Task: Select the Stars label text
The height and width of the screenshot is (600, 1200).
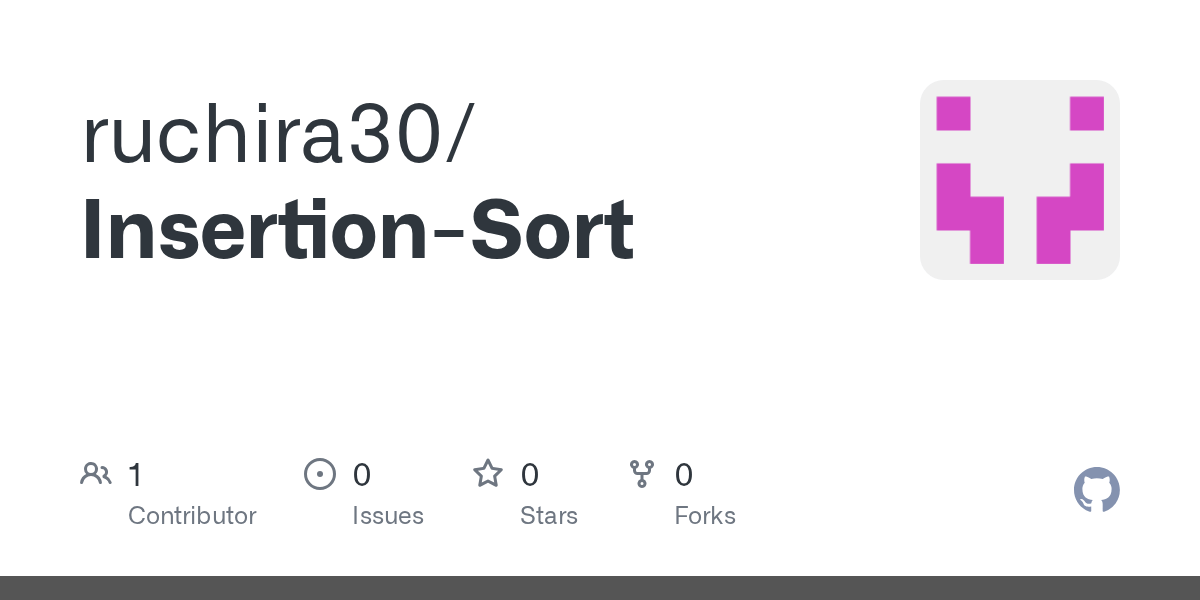Action: pyautogui.click(x=549, y=516)
